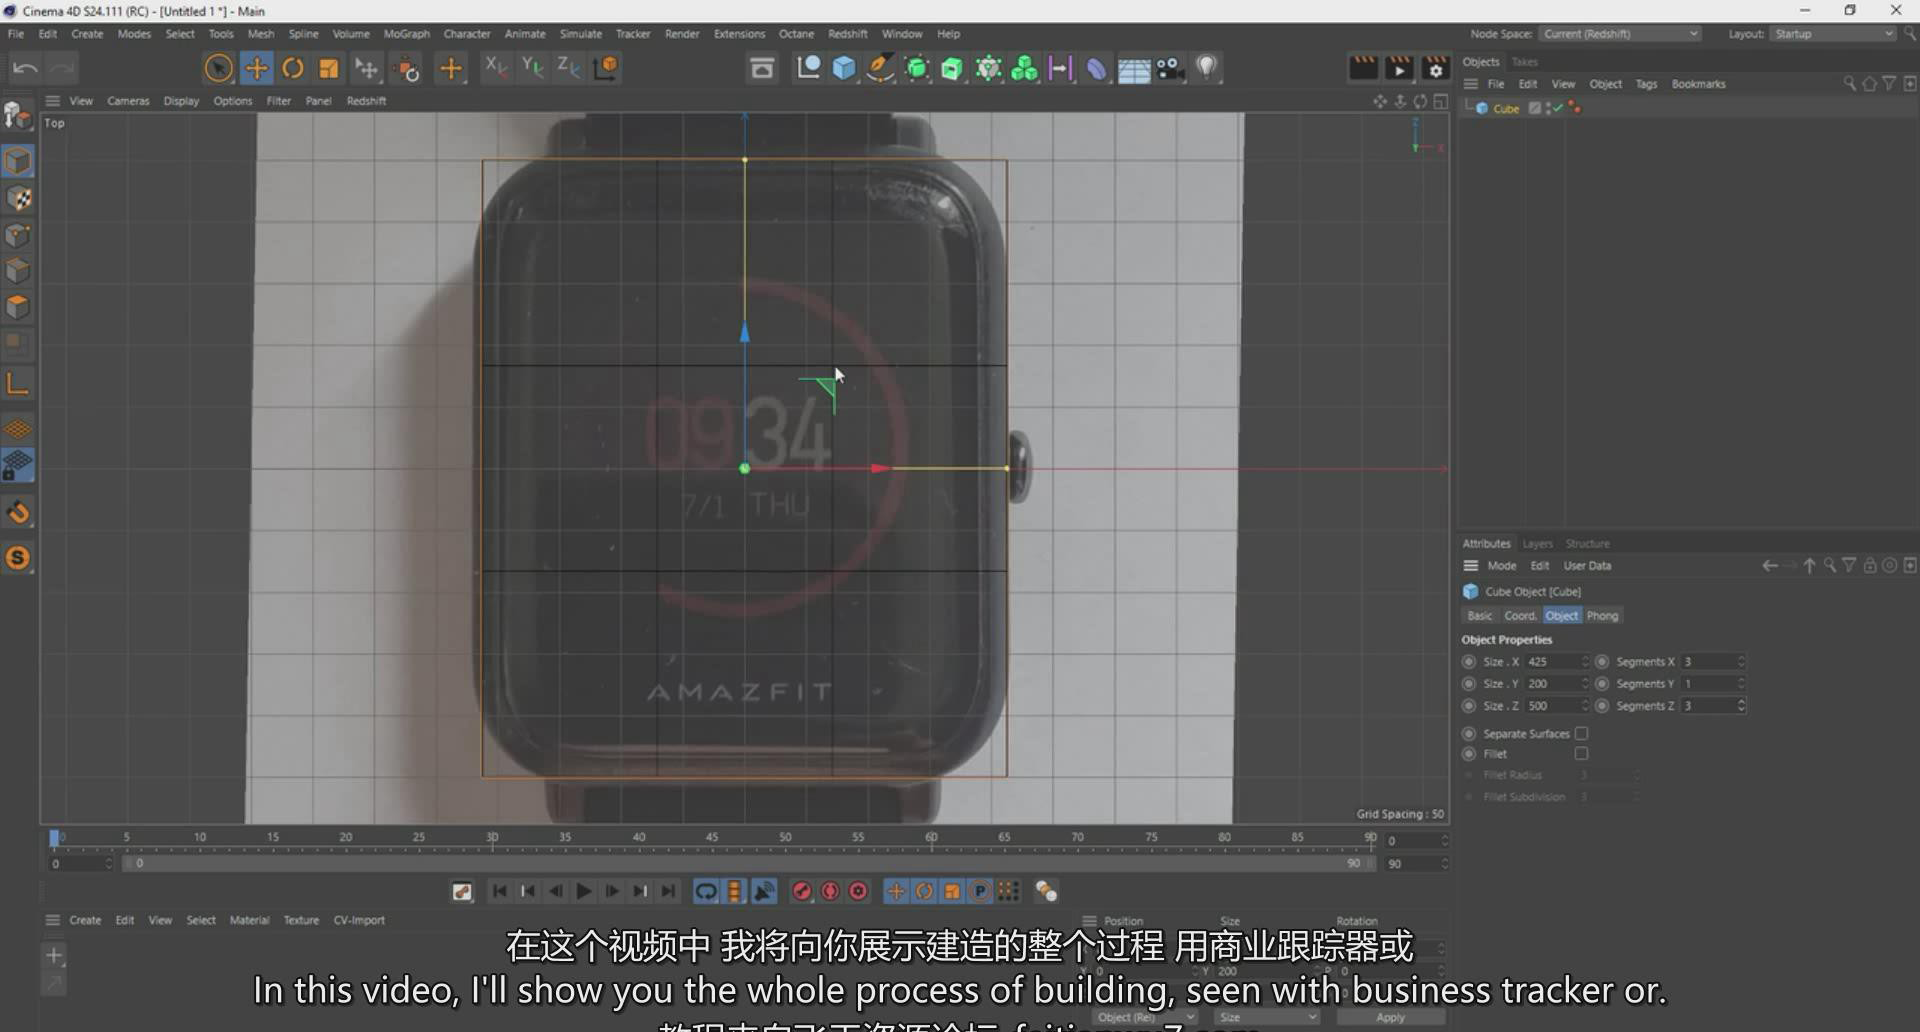
Task: Activate the Move tool
Action: pos(257,68)
